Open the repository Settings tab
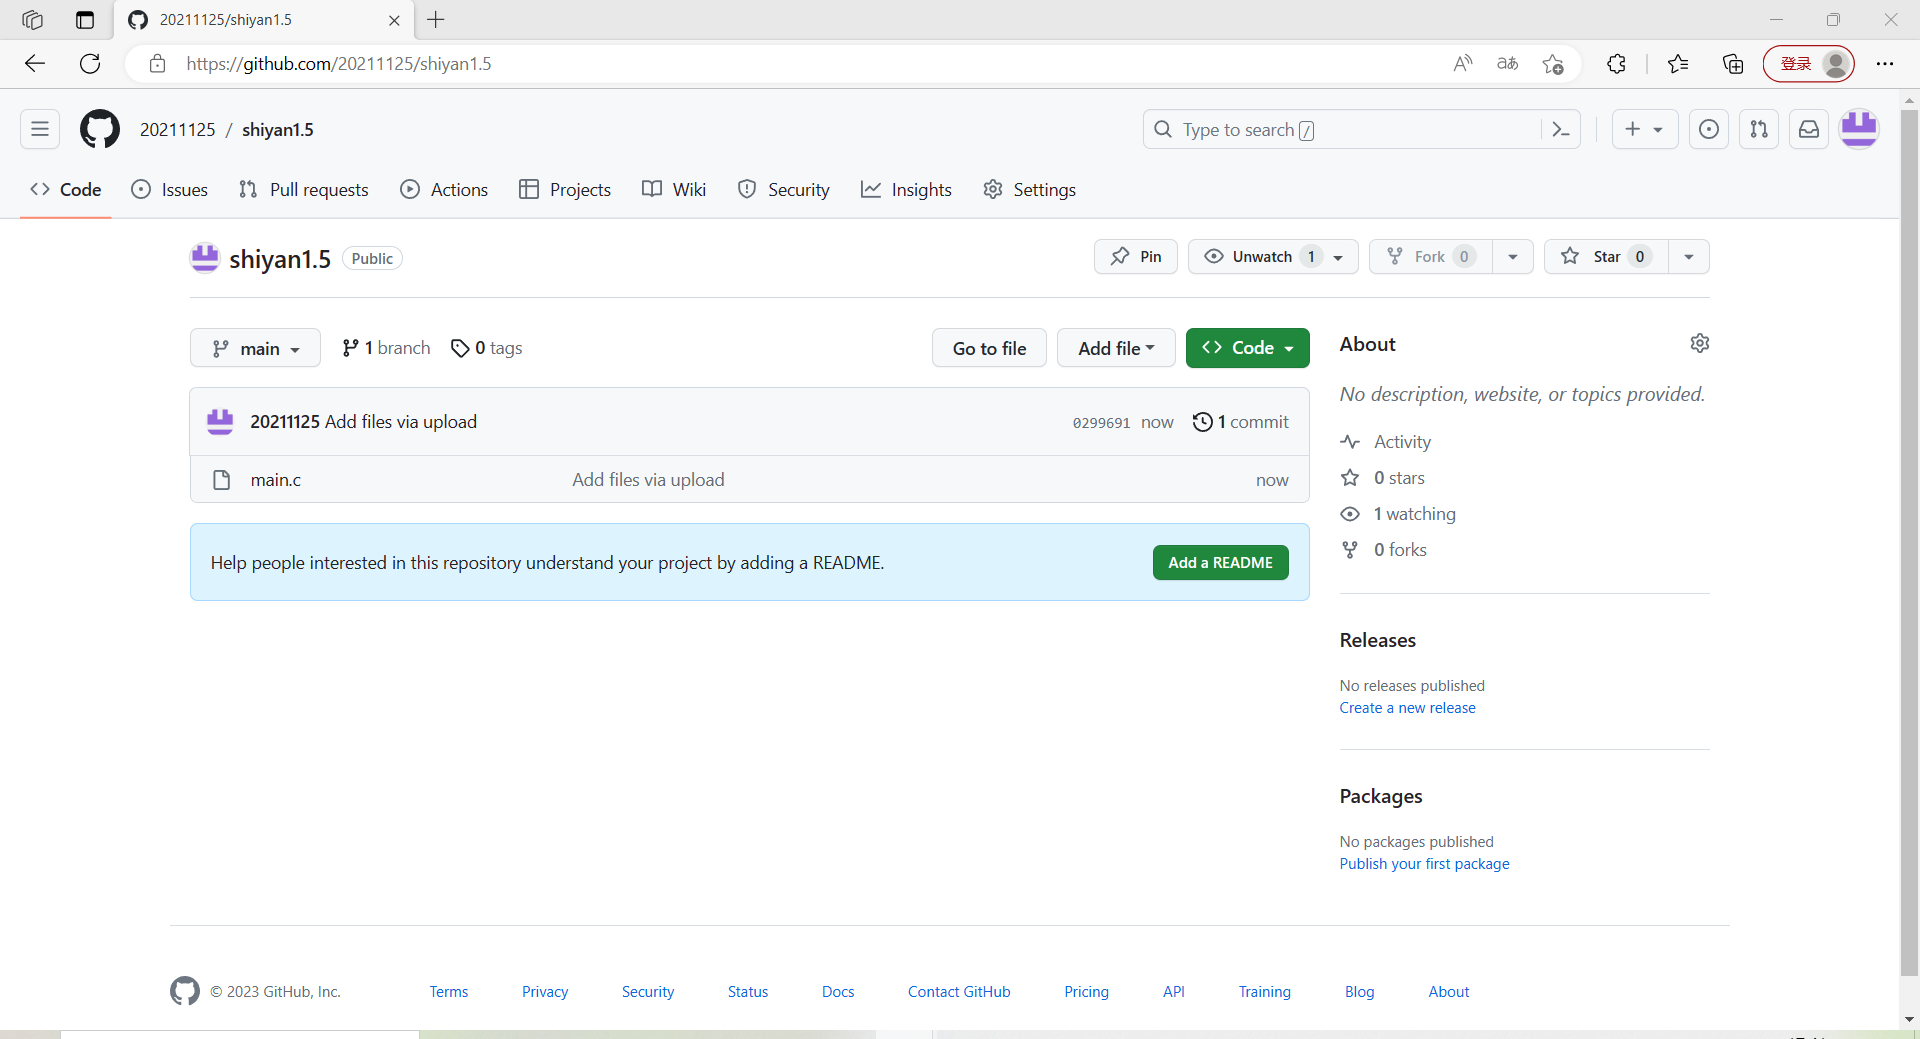This screenshot has height=1039, width=1920. tap(1030, 189)
